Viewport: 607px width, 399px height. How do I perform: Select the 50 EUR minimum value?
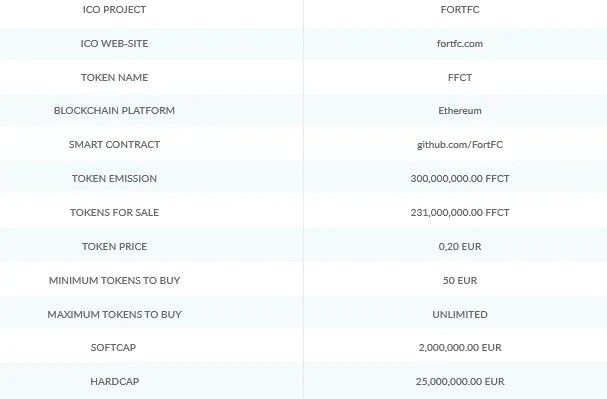(x=460, y=281)
